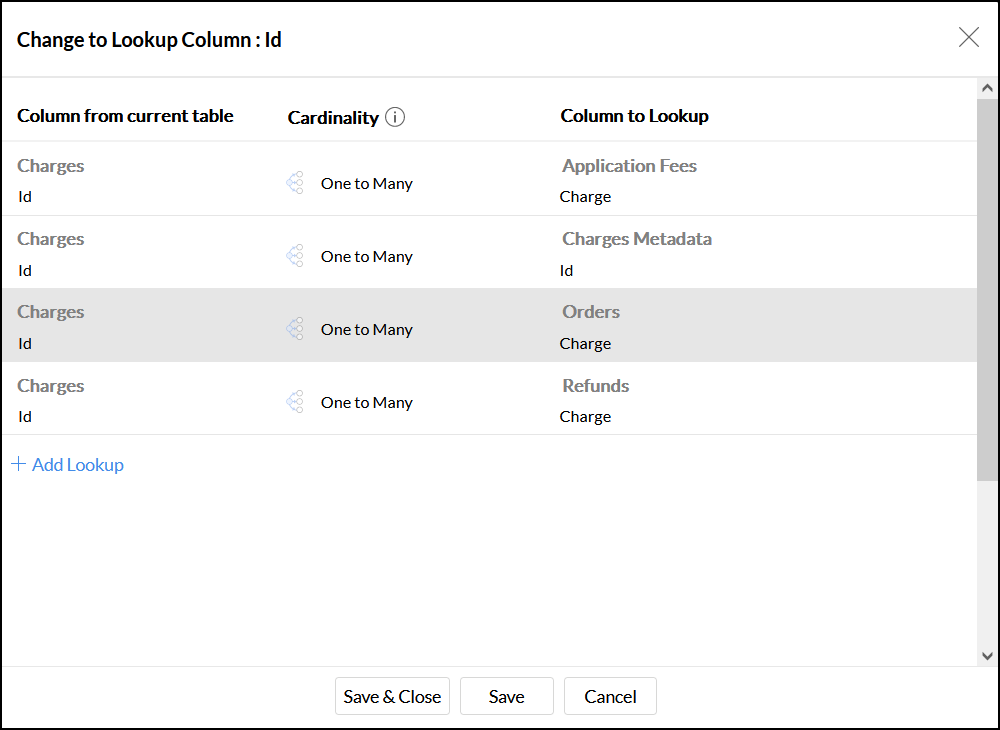Image resolution: width=1000 pixels, height=730 pixels.
Task: Click cardinality icon in Application Fees row
Action: point(295,183)
